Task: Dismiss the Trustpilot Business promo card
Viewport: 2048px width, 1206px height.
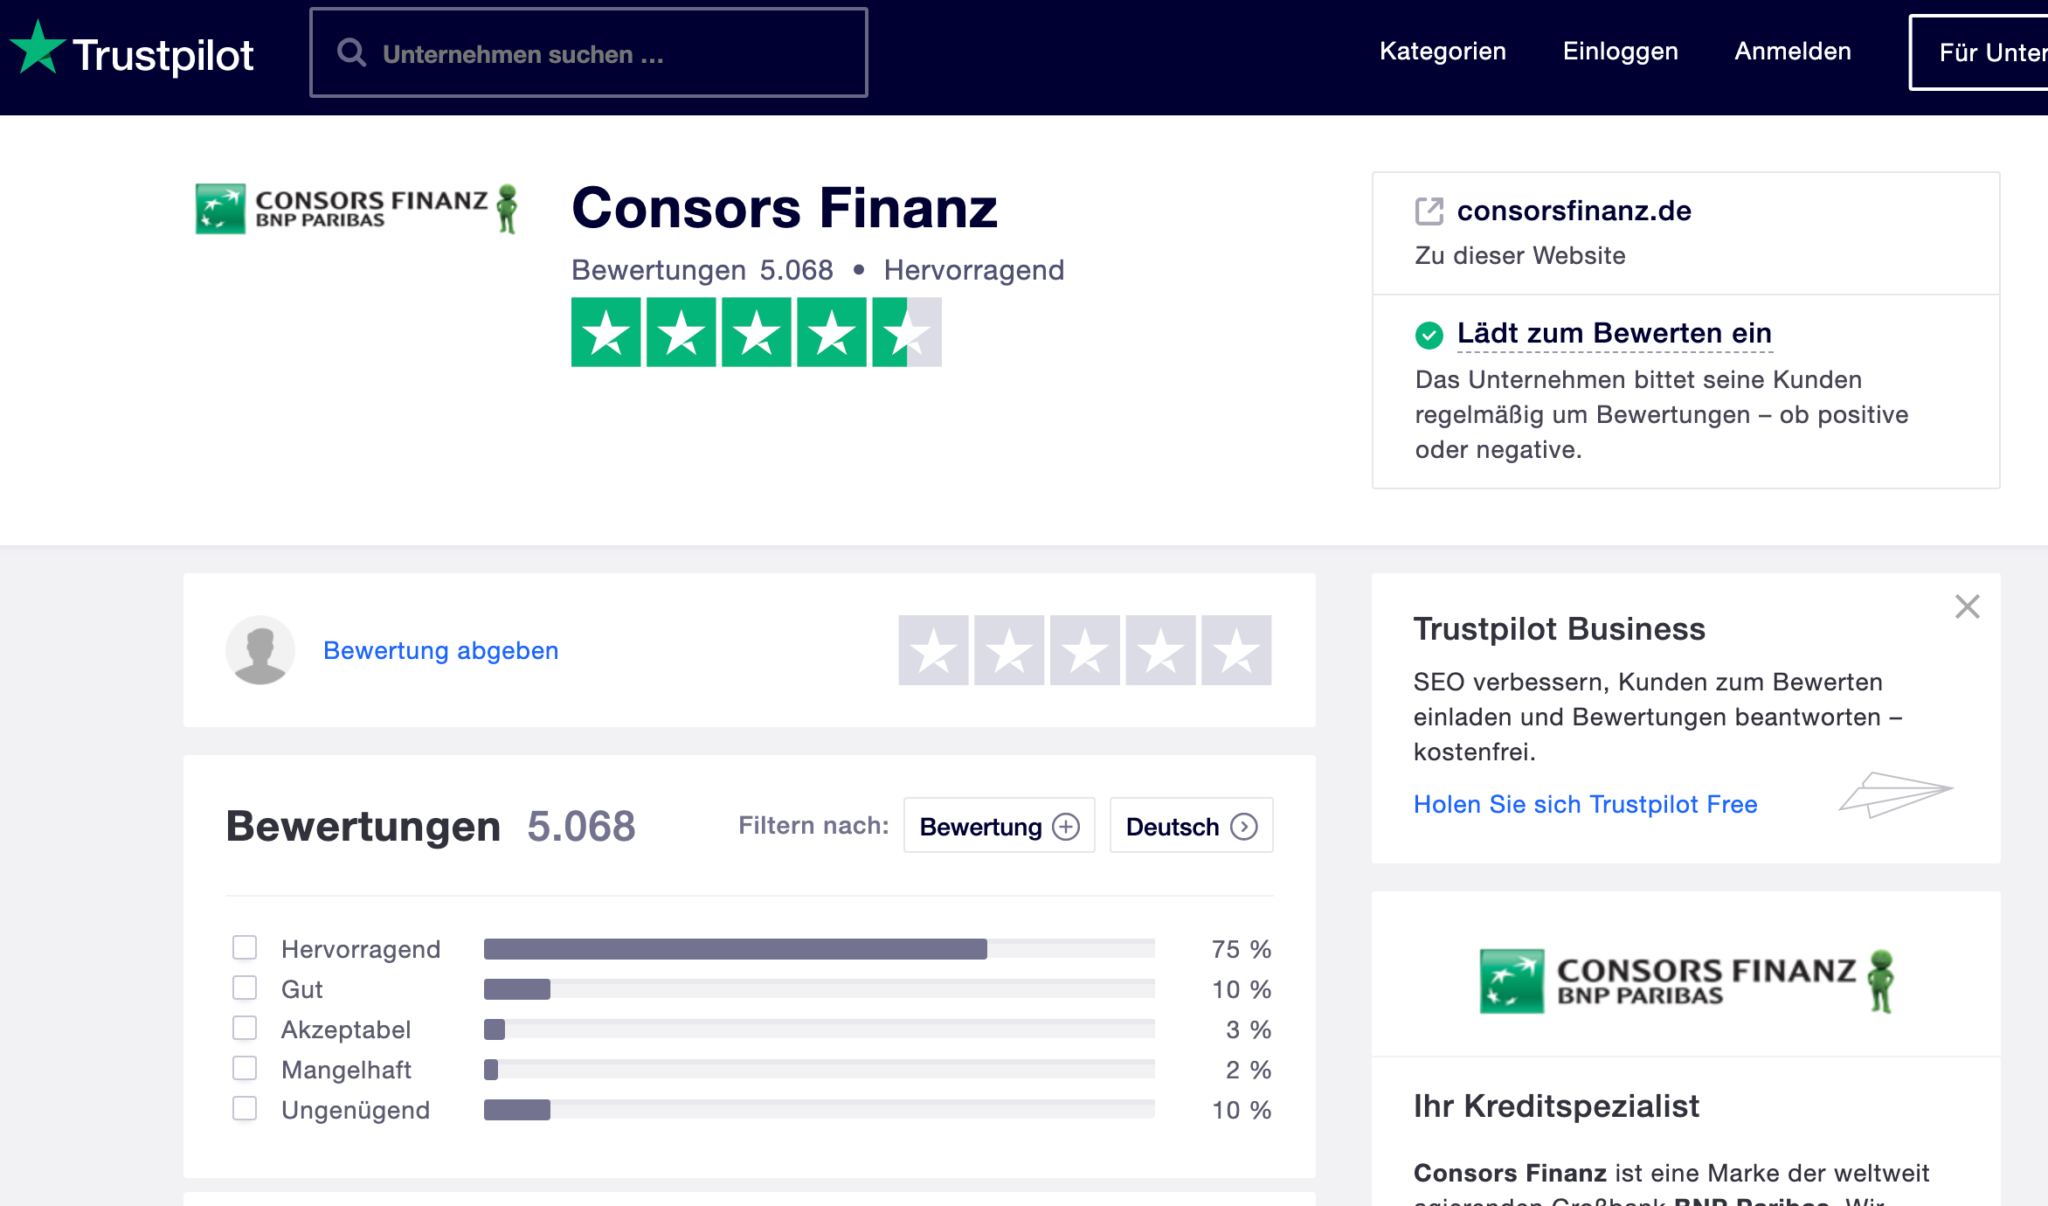Action: point(1966,606)
